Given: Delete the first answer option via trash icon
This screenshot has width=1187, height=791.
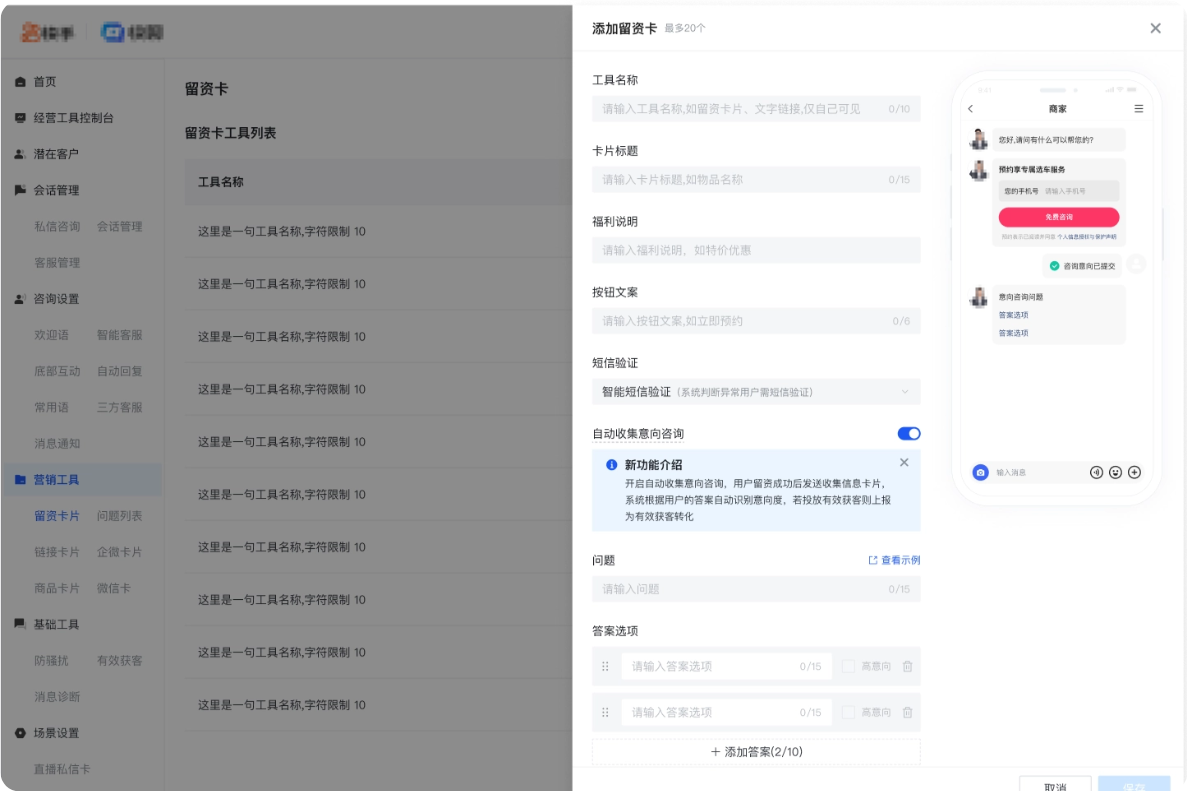Looking at the screenshot, I should coord(907,665).
